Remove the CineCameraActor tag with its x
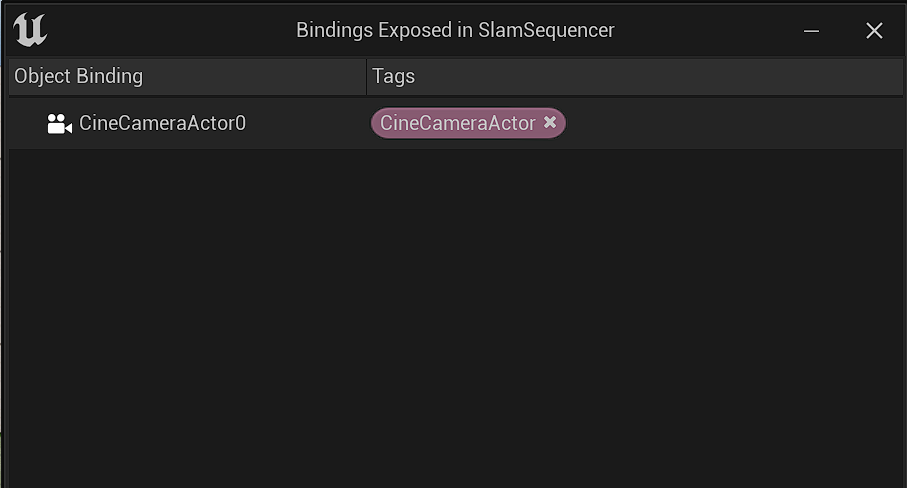The width and height of the screenshot is (907, 488). click(550, 122)
